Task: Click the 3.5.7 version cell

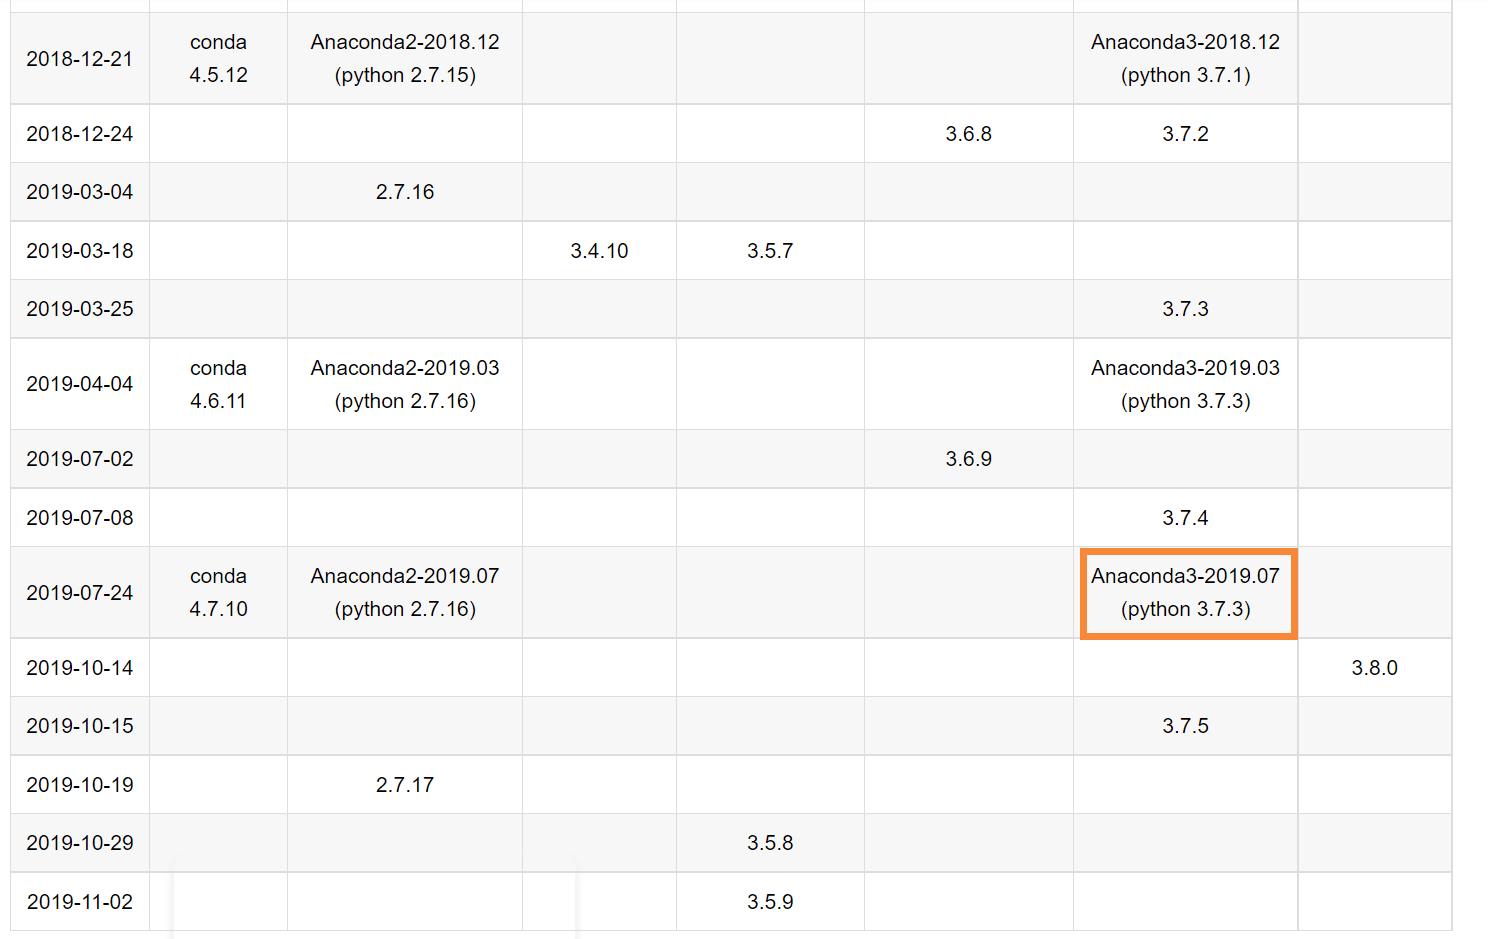Action: point(770,251)
